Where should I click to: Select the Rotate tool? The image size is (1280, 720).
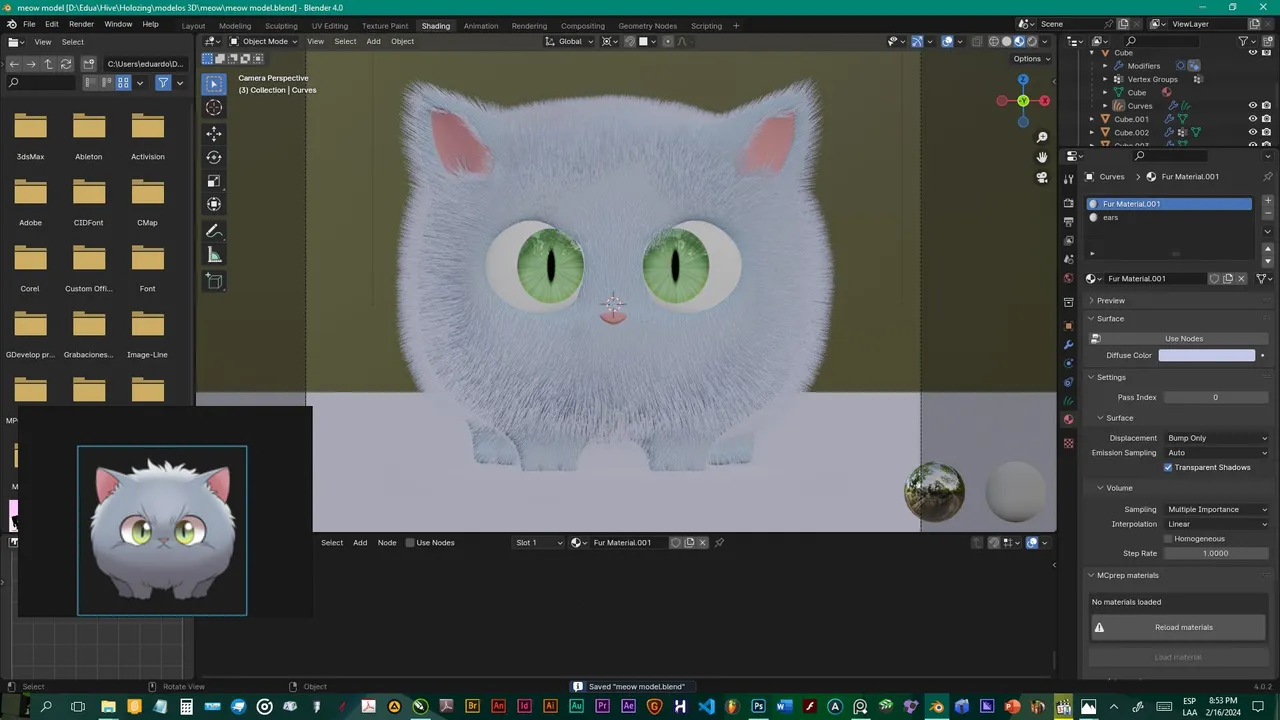[x=214, y=157]
